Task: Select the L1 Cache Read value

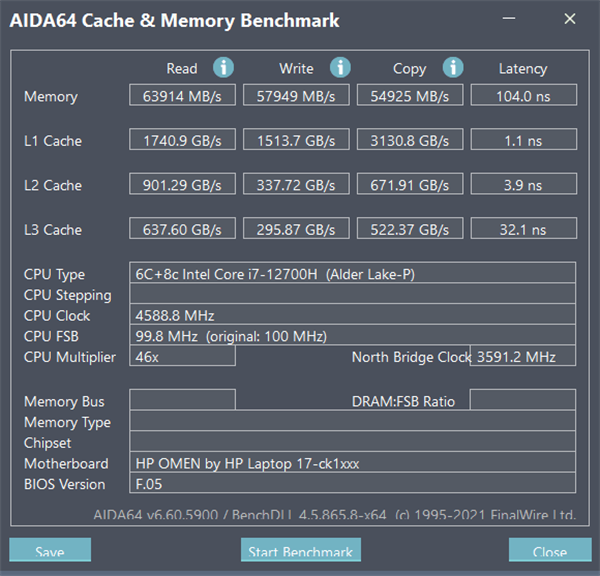Action: [x=182, y=141]
